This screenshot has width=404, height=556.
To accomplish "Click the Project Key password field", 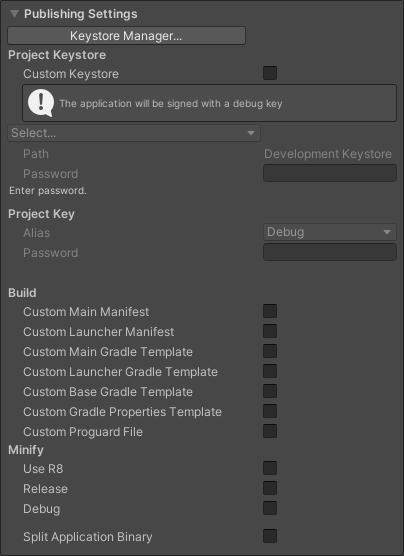I will click(x=330, y=252).
